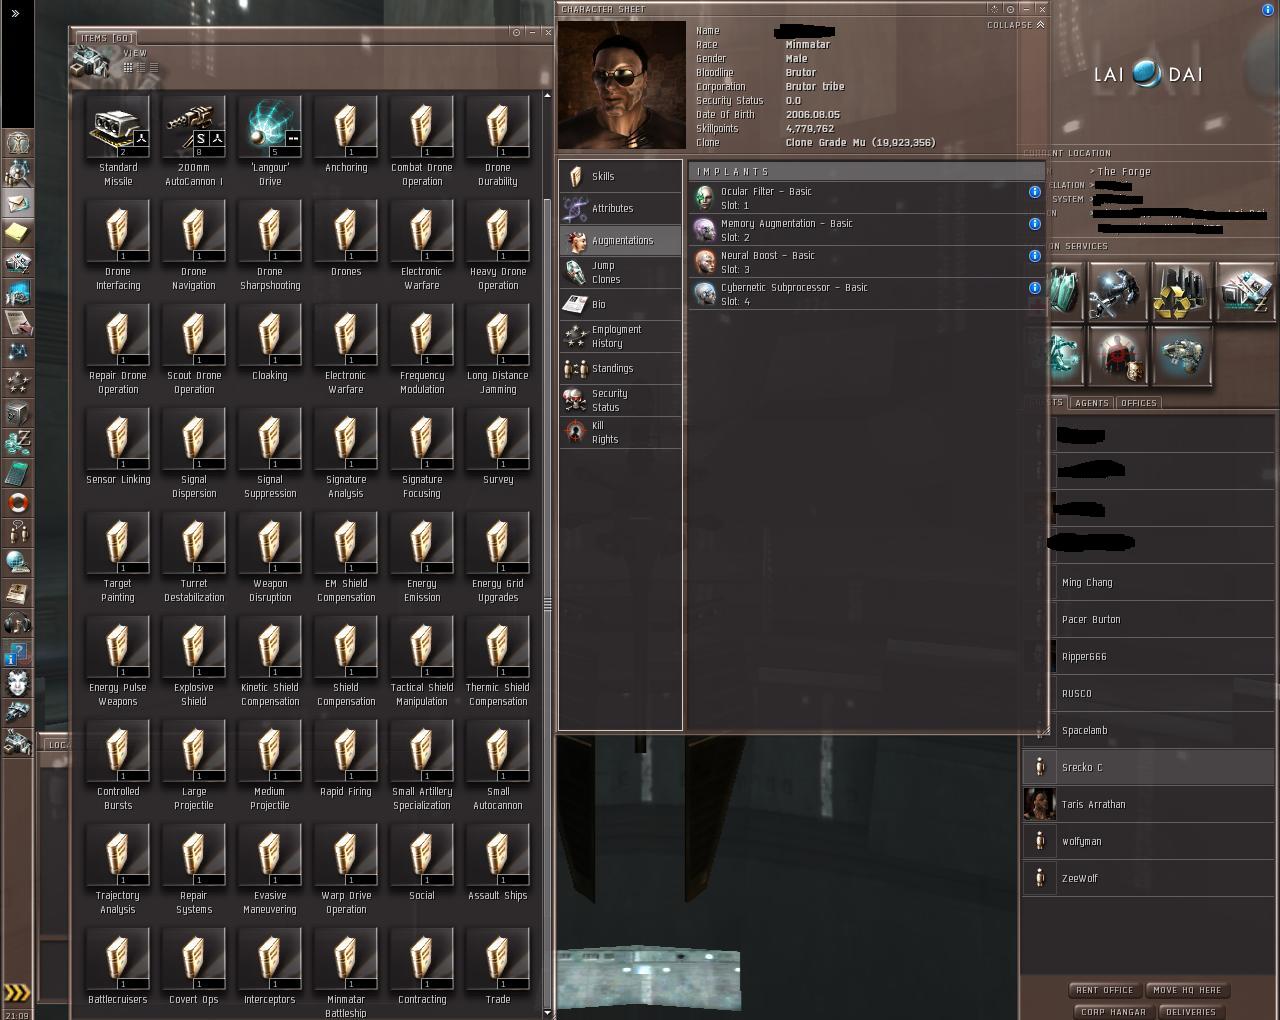The height and width of the screenshot is (1020, 1280).
Task: Open the Standings tab
Action: [620, 368]
